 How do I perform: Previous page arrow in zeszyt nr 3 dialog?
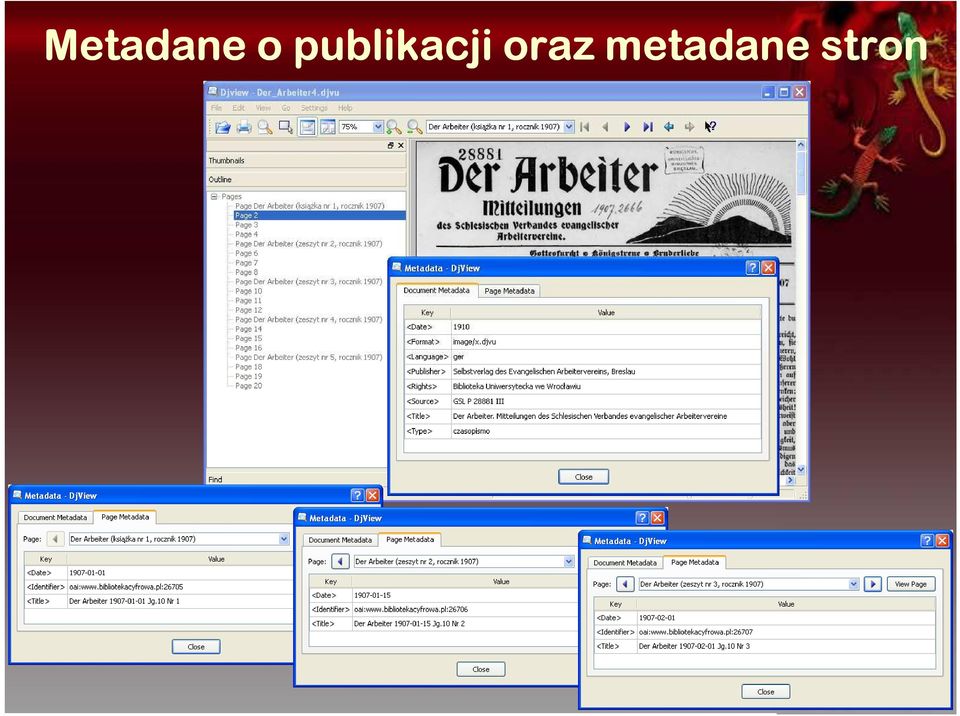point(624,584)
